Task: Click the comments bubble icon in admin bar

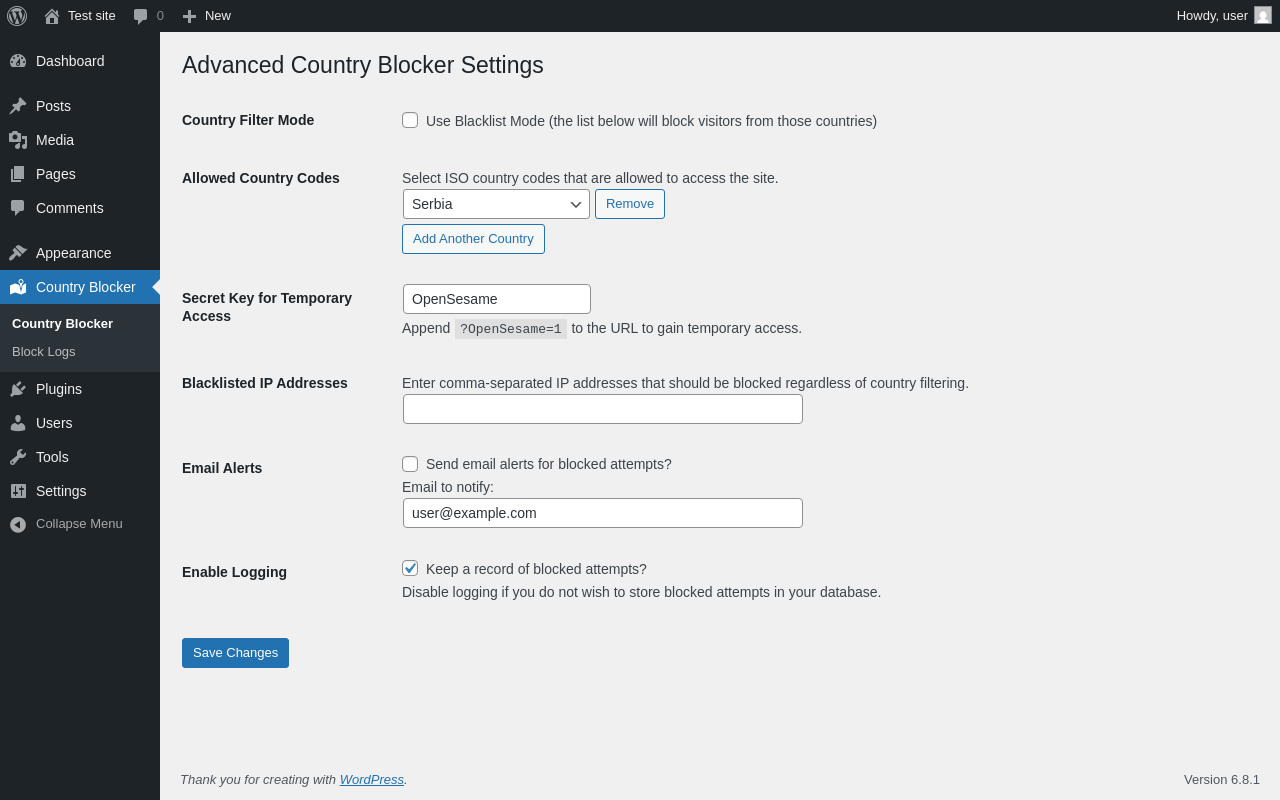Action: 141,16
